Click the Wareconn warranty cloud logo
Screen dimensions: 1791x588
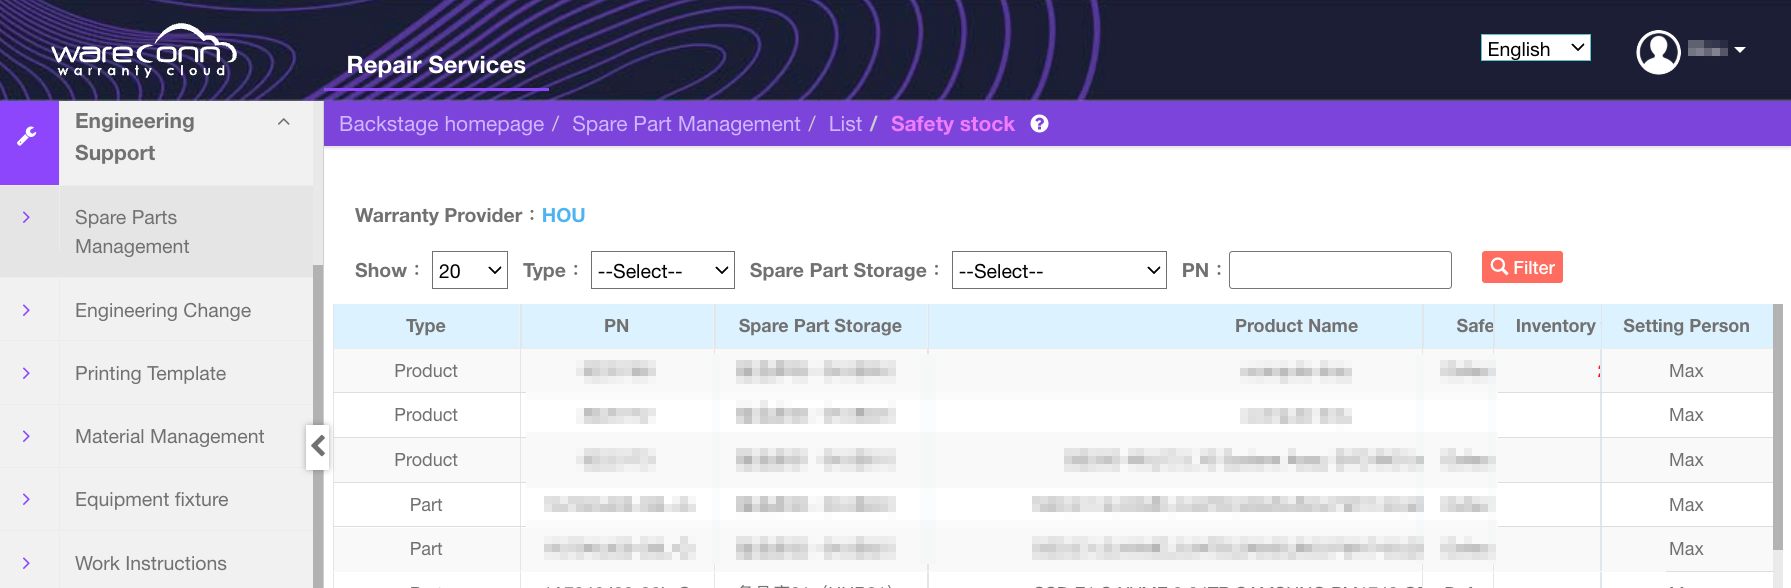click(x=143, y=51)
